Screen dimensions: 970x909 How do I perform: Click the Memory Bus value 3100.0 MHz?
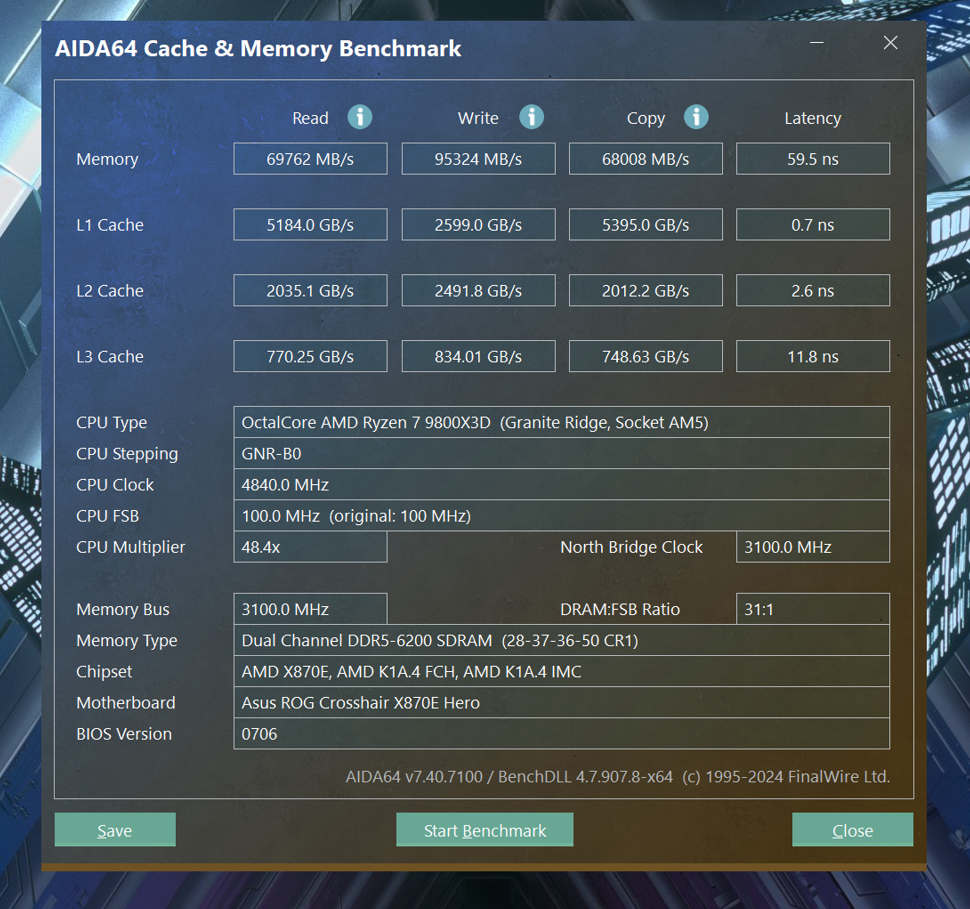pos(311,609)
